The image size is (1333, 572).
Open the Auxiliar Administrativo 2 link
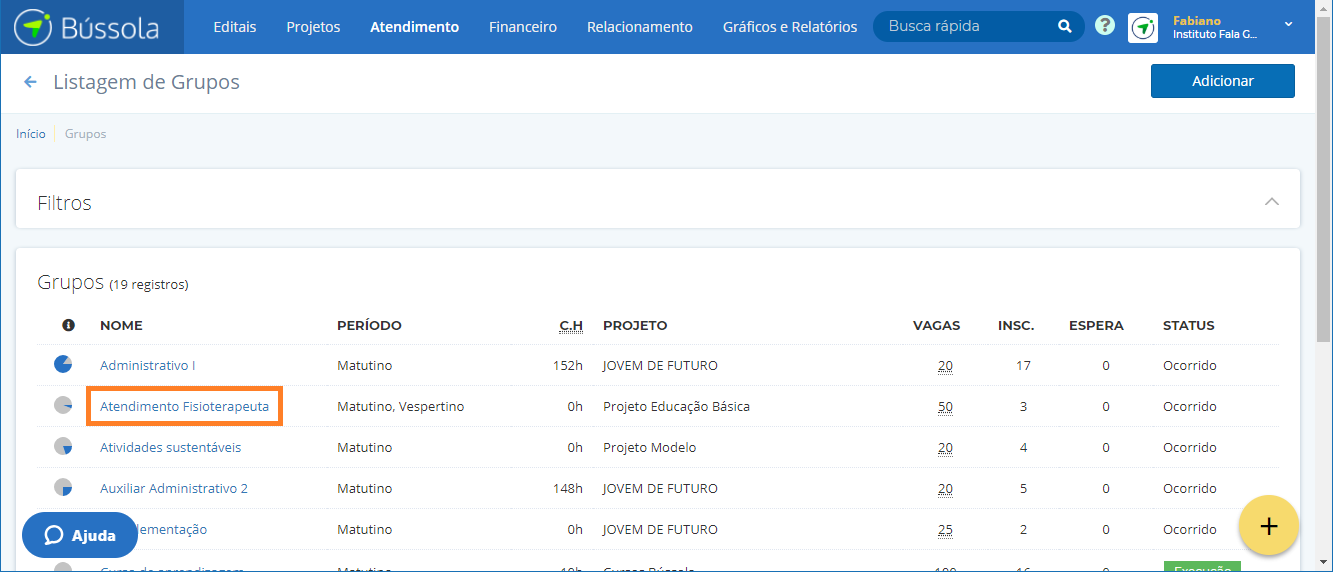173,488
